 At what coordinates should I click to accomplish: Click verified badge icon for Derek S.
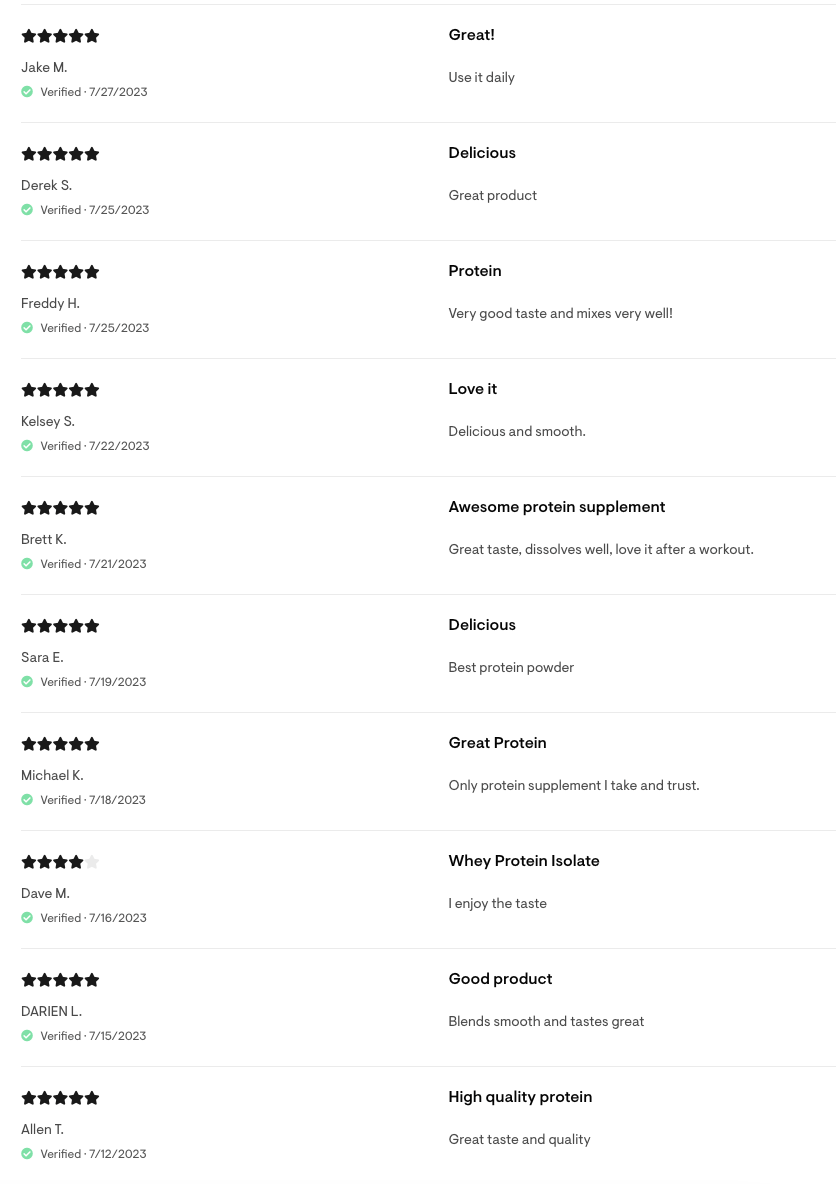coord(27,210)
